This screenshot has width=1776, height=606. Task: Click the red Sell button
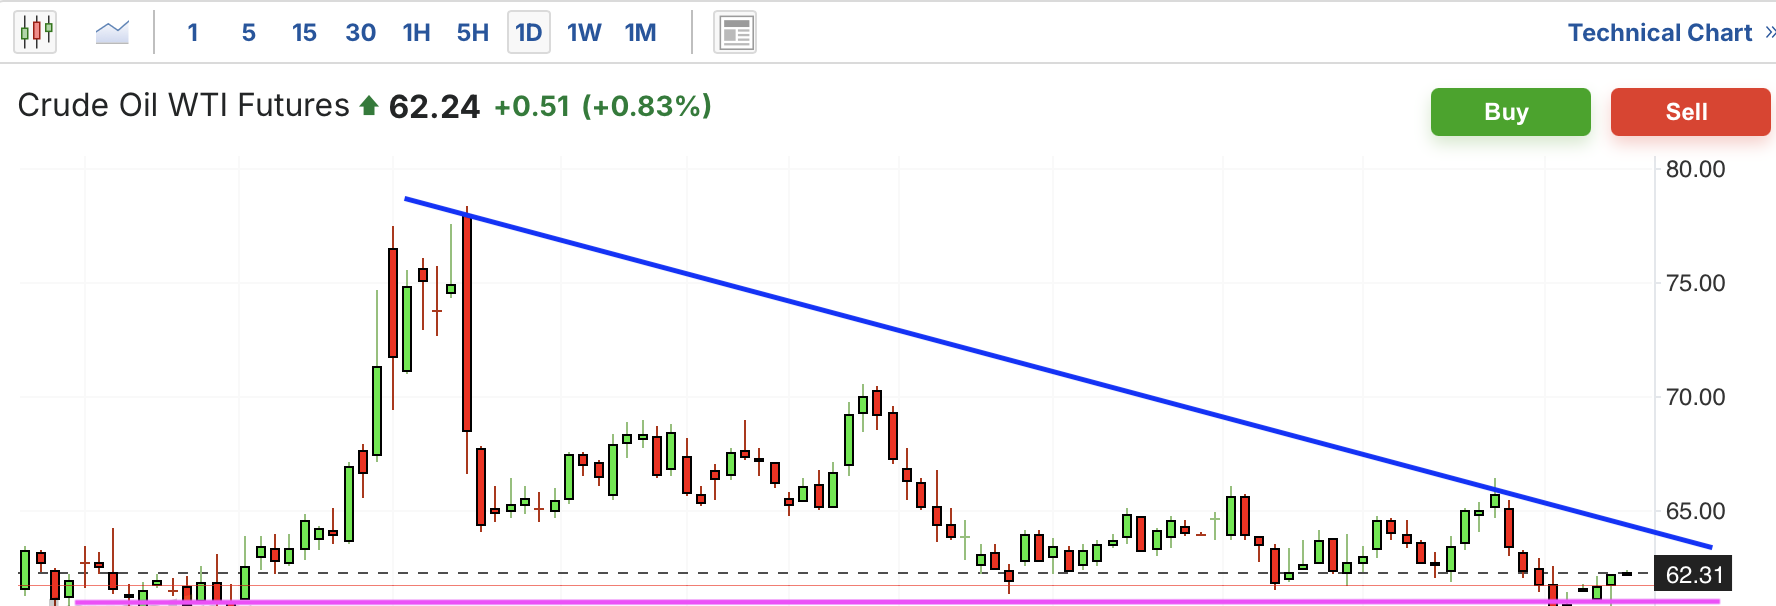(1690, 112)
